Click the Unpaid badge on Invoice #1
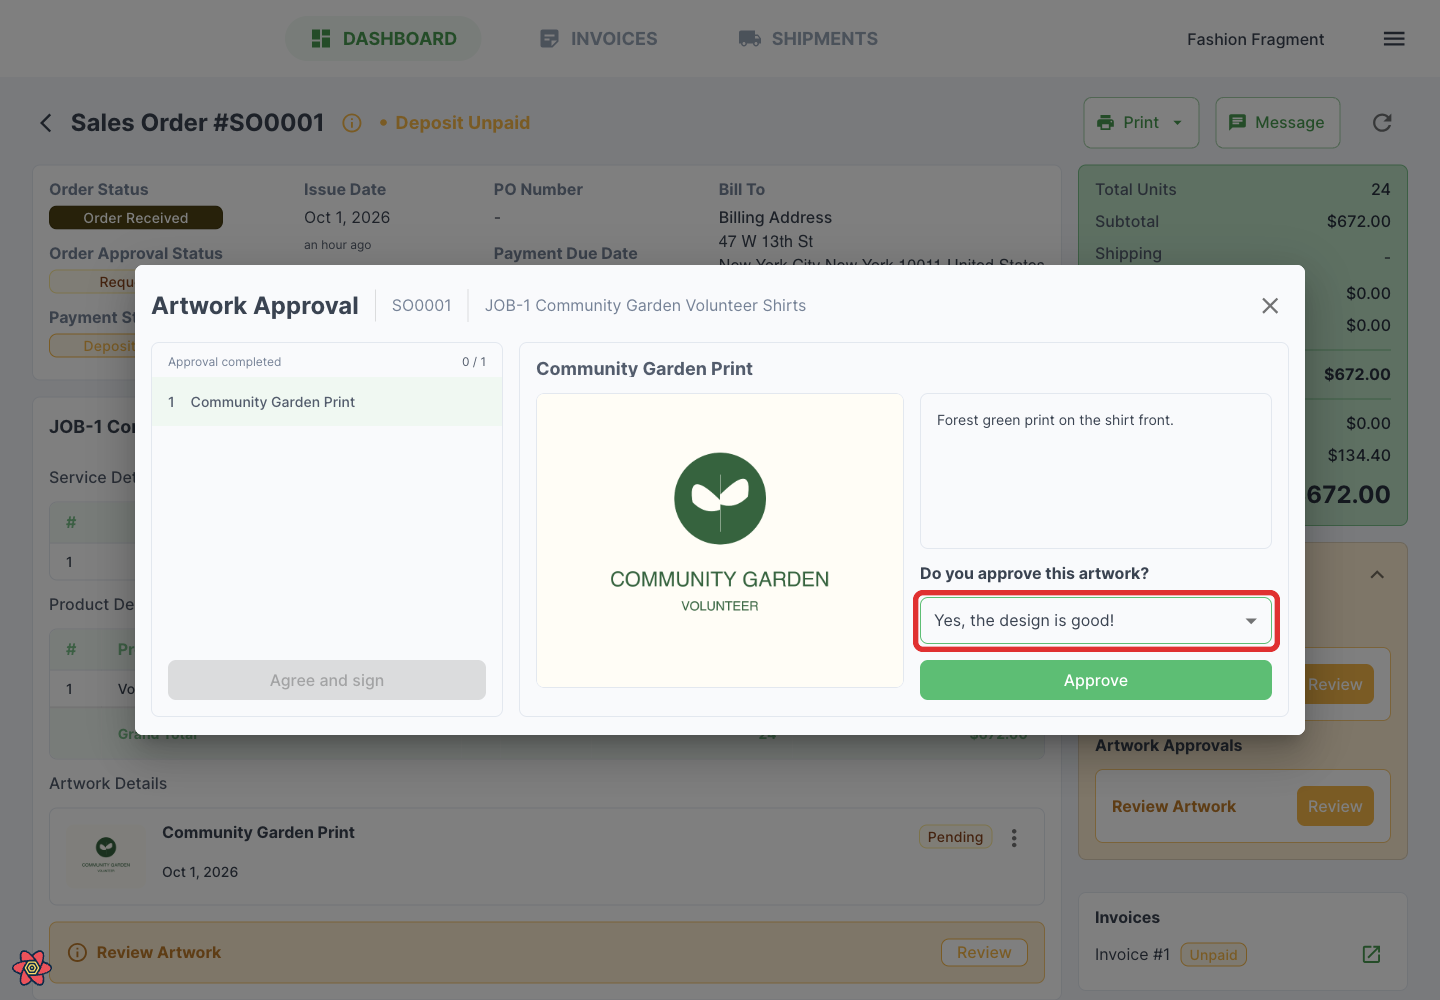 point(1213,955)
